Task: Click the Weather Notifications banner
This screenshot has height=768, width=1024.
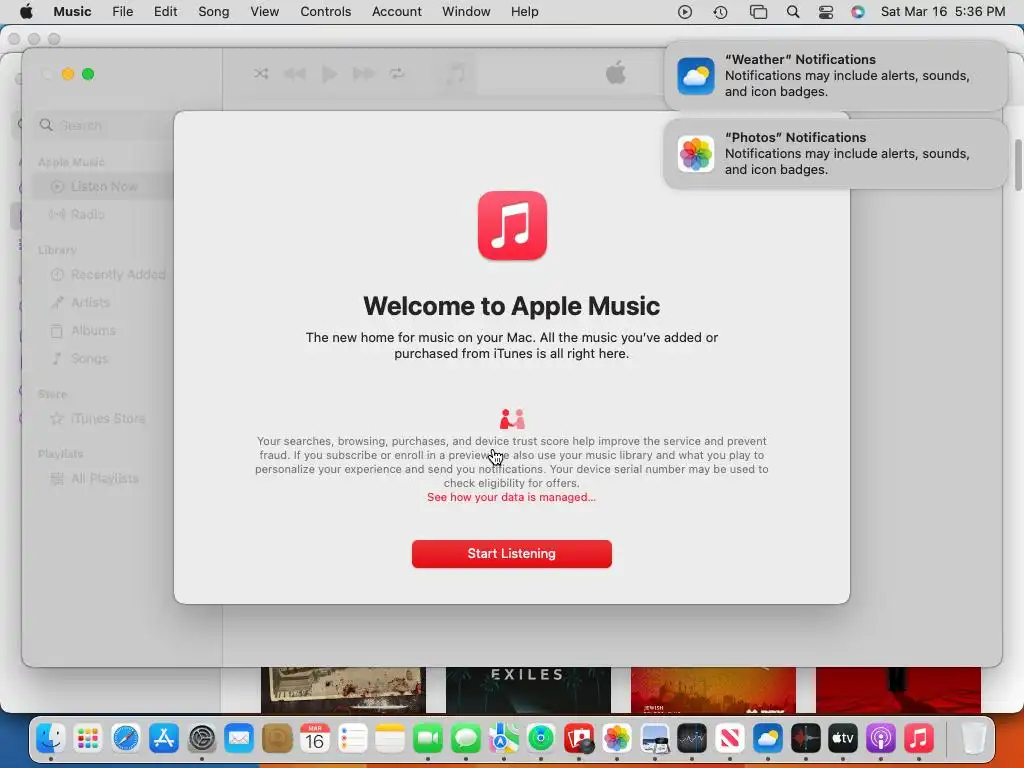Action: point(836,76)
